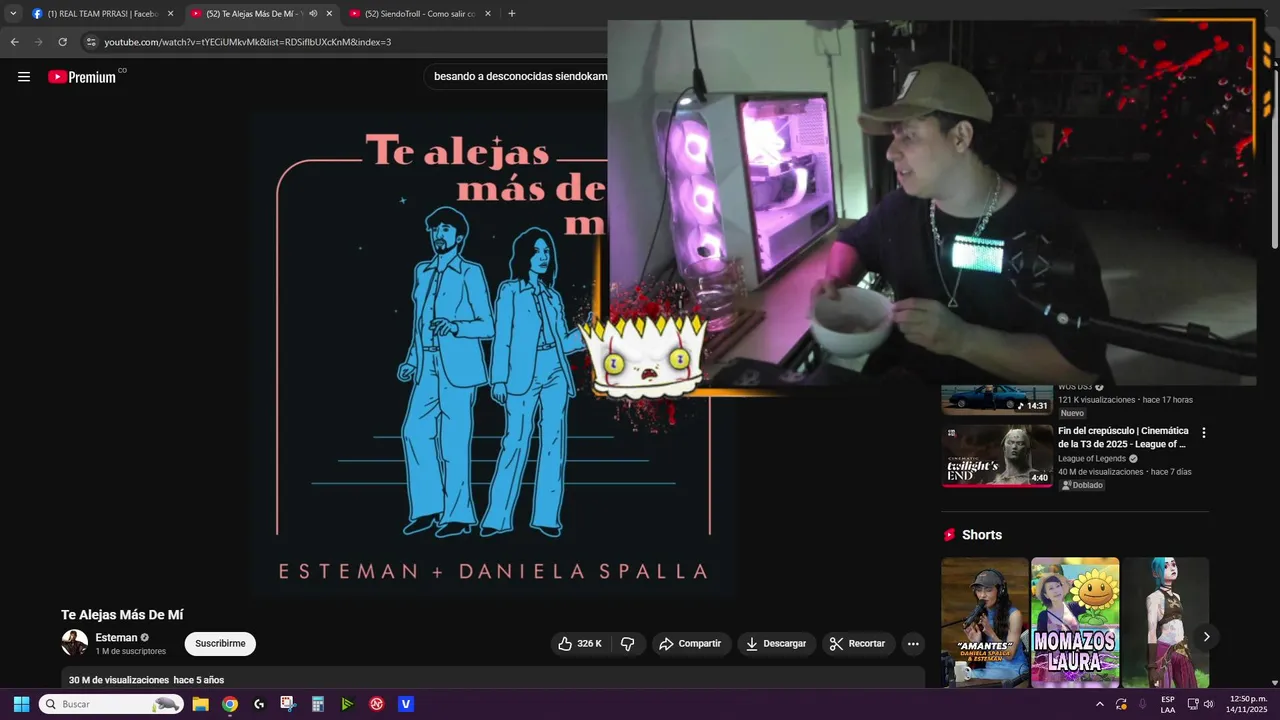Open a new browser tab
1280x720 pixels.
[x=512, y=14]
